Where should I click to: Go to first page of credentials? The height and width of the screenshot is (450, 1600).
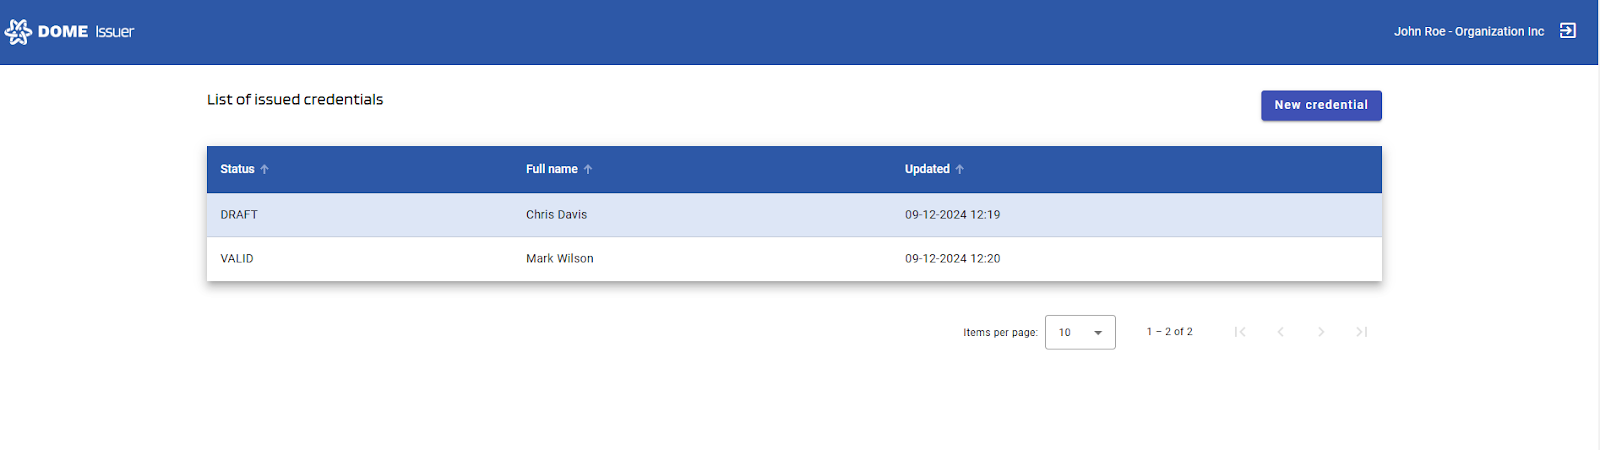(x=1240, y=332)
